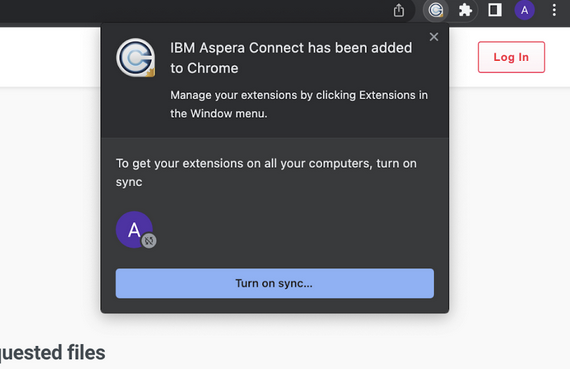Viewport: 572px width, 374px height.
Task: Click the 'uested files' page heading
Action: point(53,352)
